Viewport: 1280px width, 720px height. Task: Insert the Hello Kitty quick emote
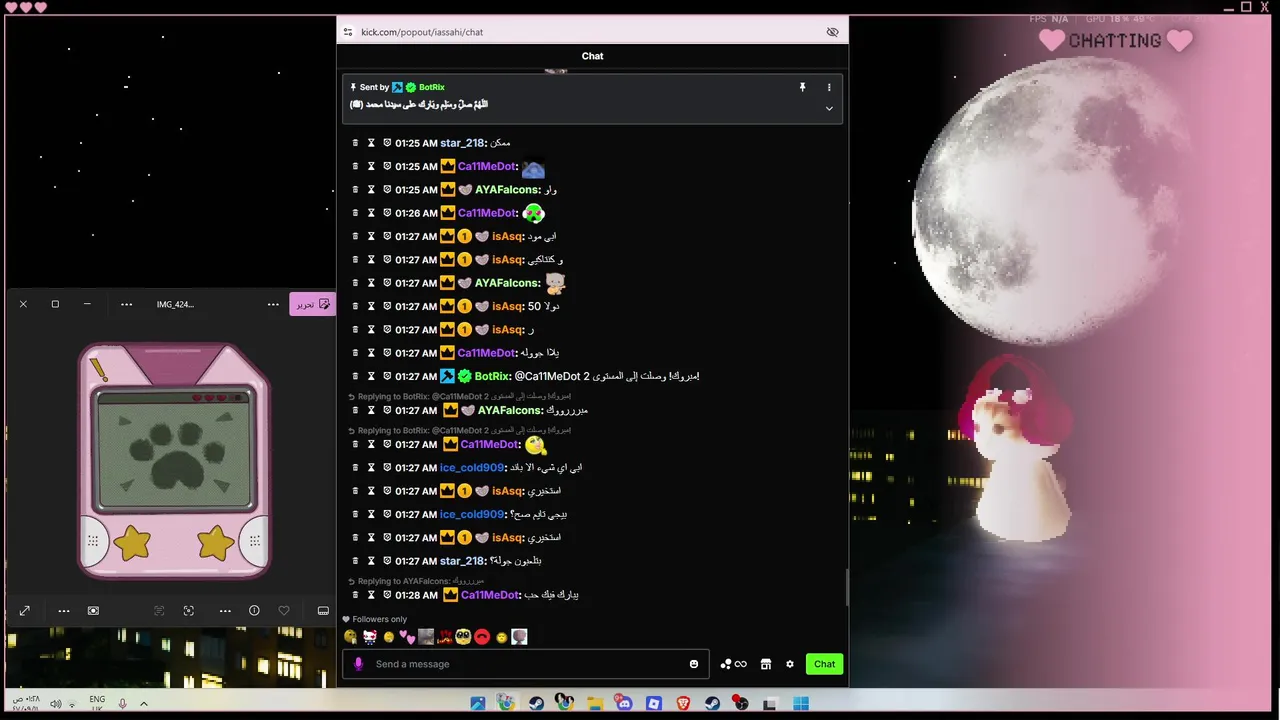(x=369, y=637)
